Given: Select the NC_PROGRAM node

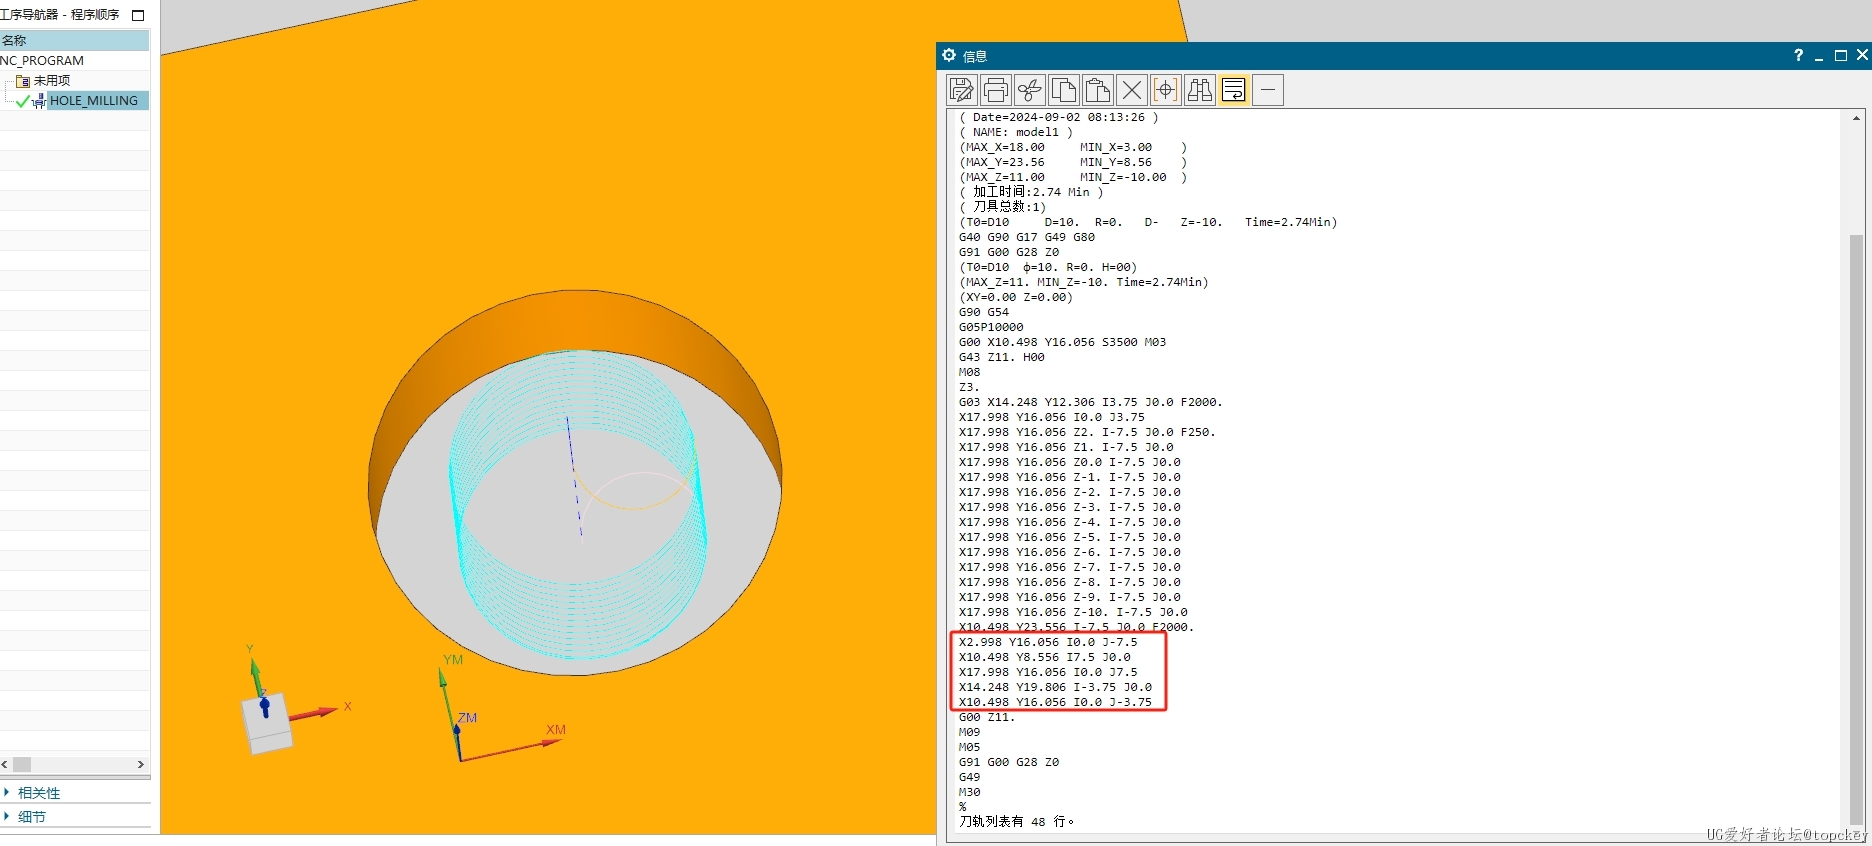Looking at the screenshot, I should pyautogui.click(x=42, y=60).
